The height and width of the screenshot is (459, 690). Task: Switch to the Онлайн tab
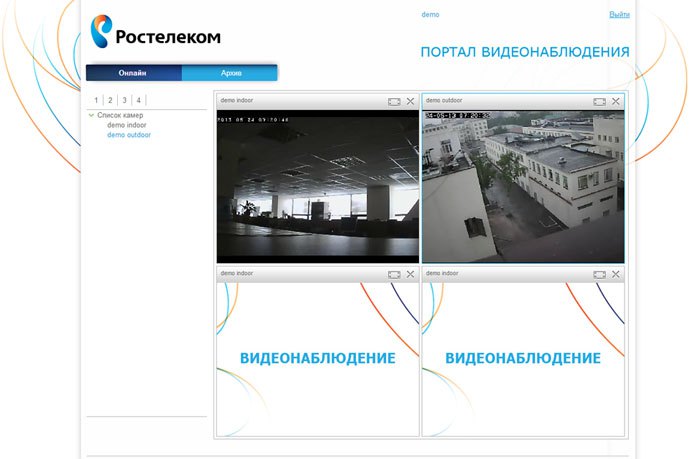coord(134,73)
